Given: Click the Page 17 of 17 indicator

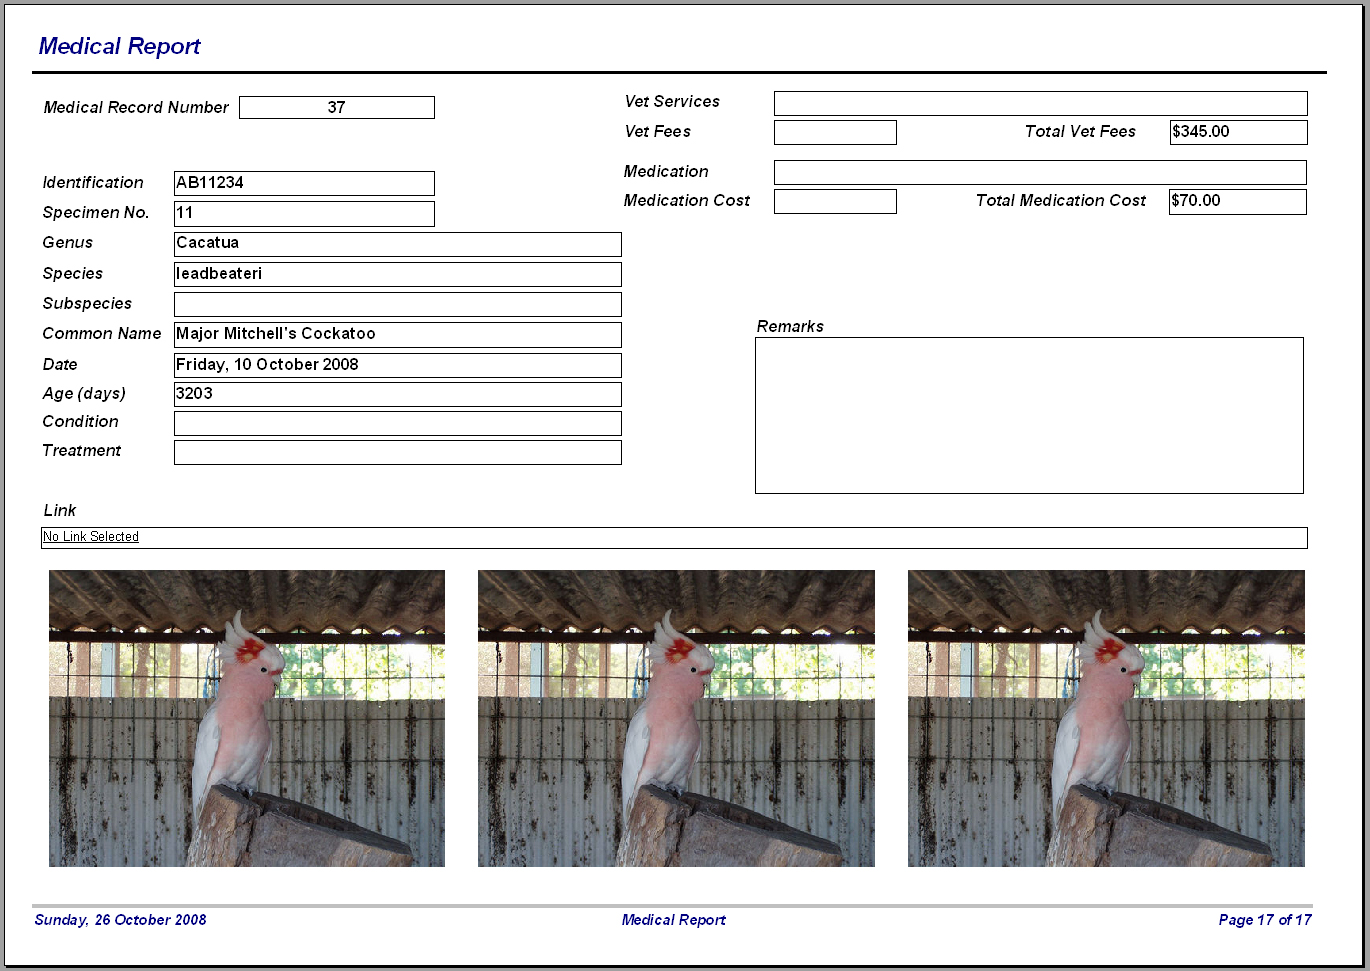Looking at the screenshot, I should point(1265,920).
